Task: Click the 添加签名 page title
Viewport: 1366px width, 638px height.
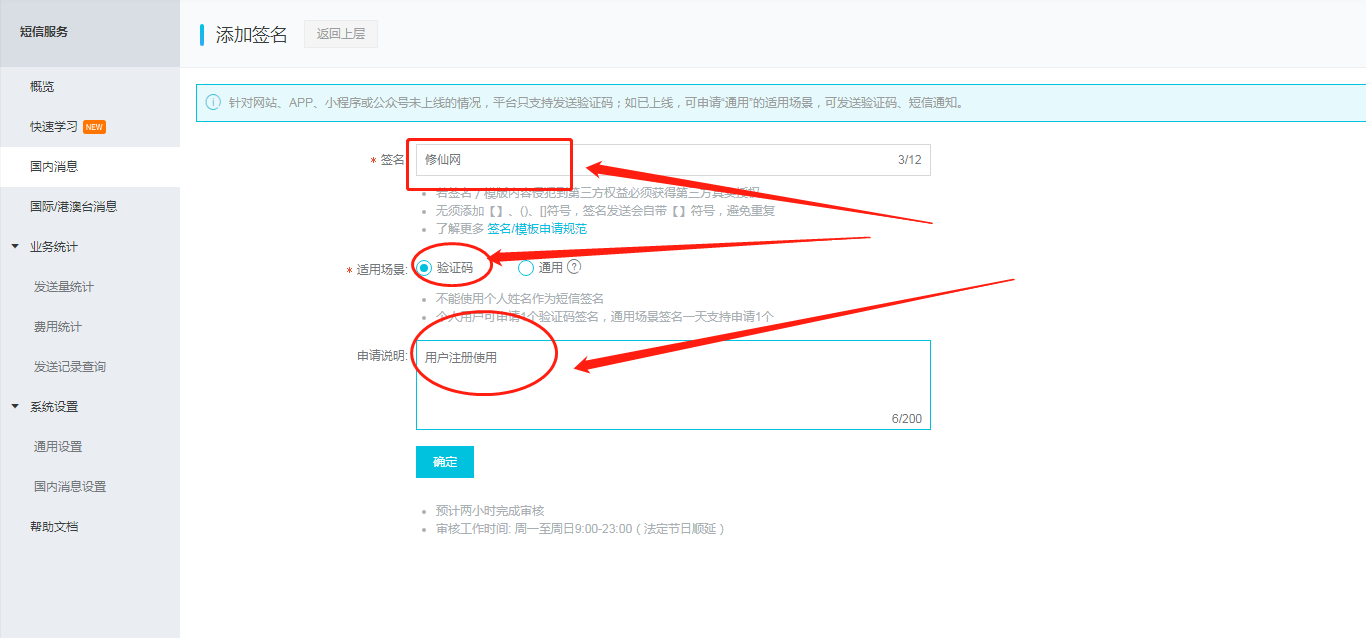Action: click(x=252, y=35)
